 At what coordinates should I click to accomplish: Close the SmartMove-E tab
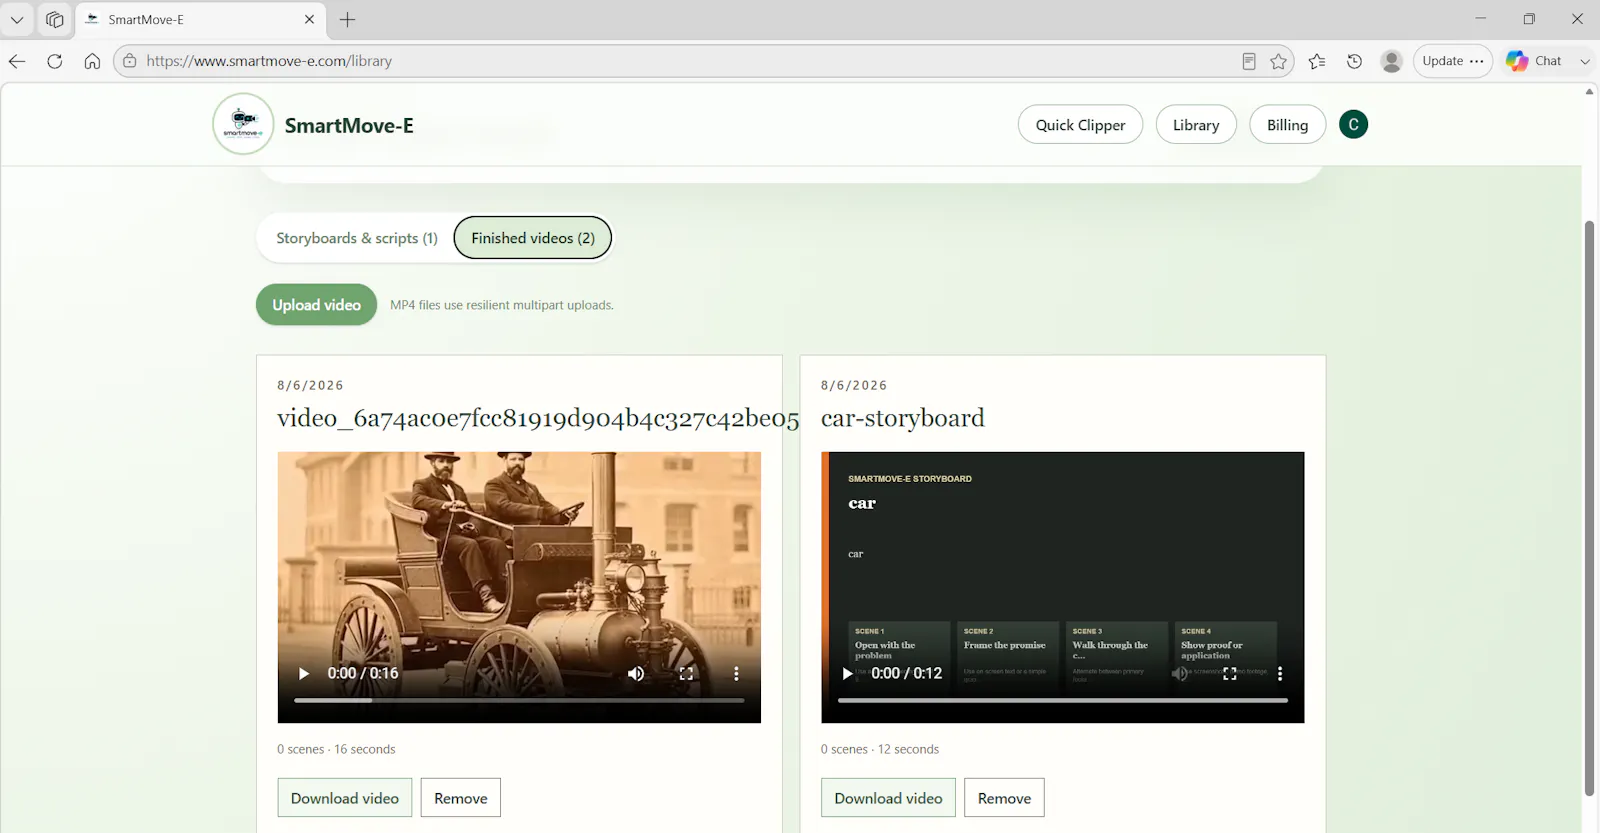pyautogui.click(x=309, y=19)
